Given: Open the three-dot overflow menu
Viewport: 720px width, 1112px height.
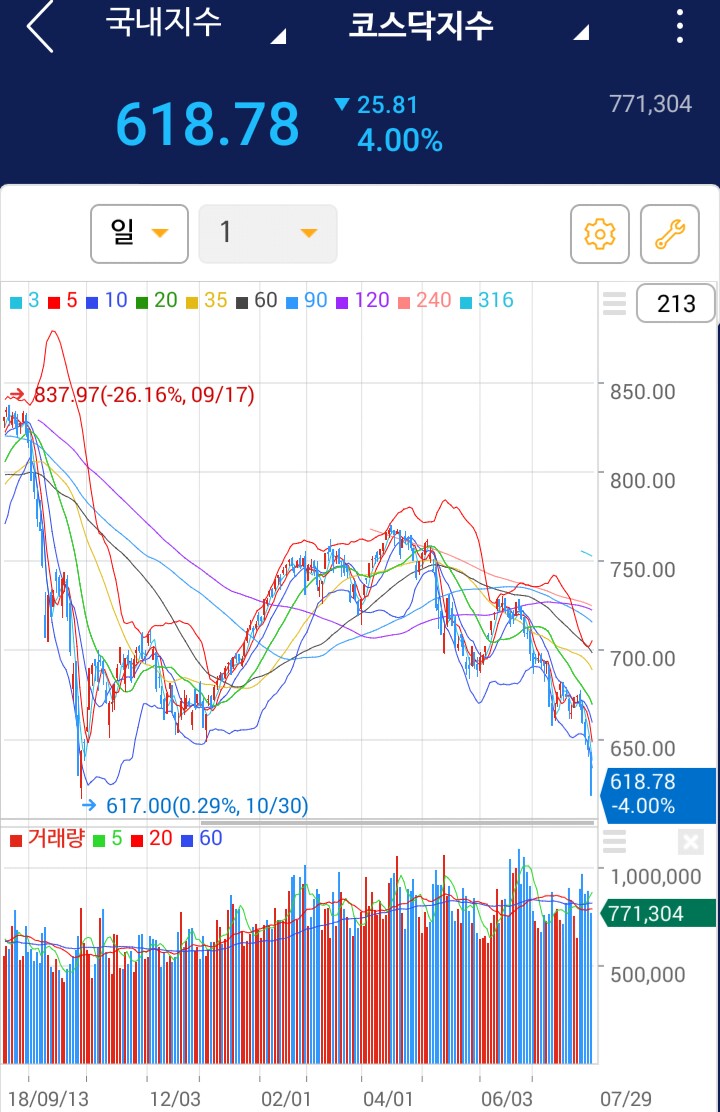Looking at the screenshot, I should click(x=680, y=26).
